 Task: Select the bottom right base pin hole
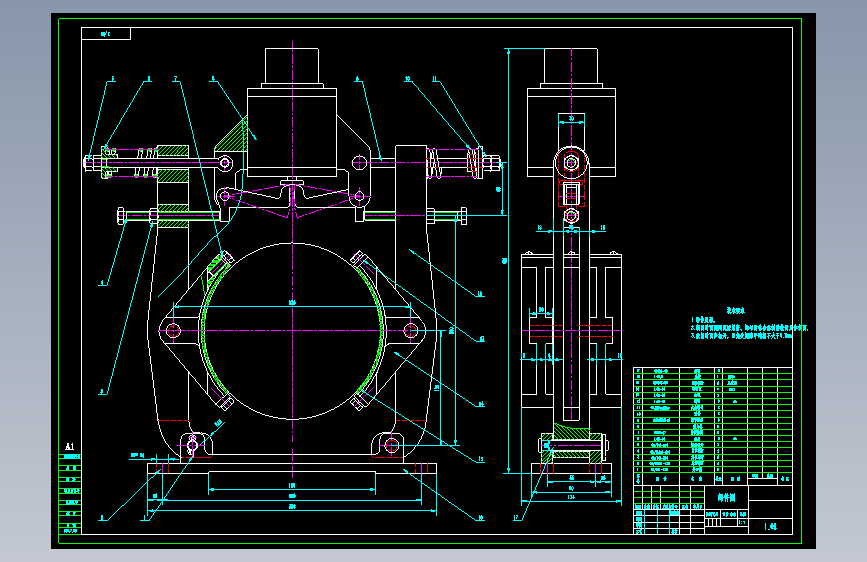tap(391, 445)
